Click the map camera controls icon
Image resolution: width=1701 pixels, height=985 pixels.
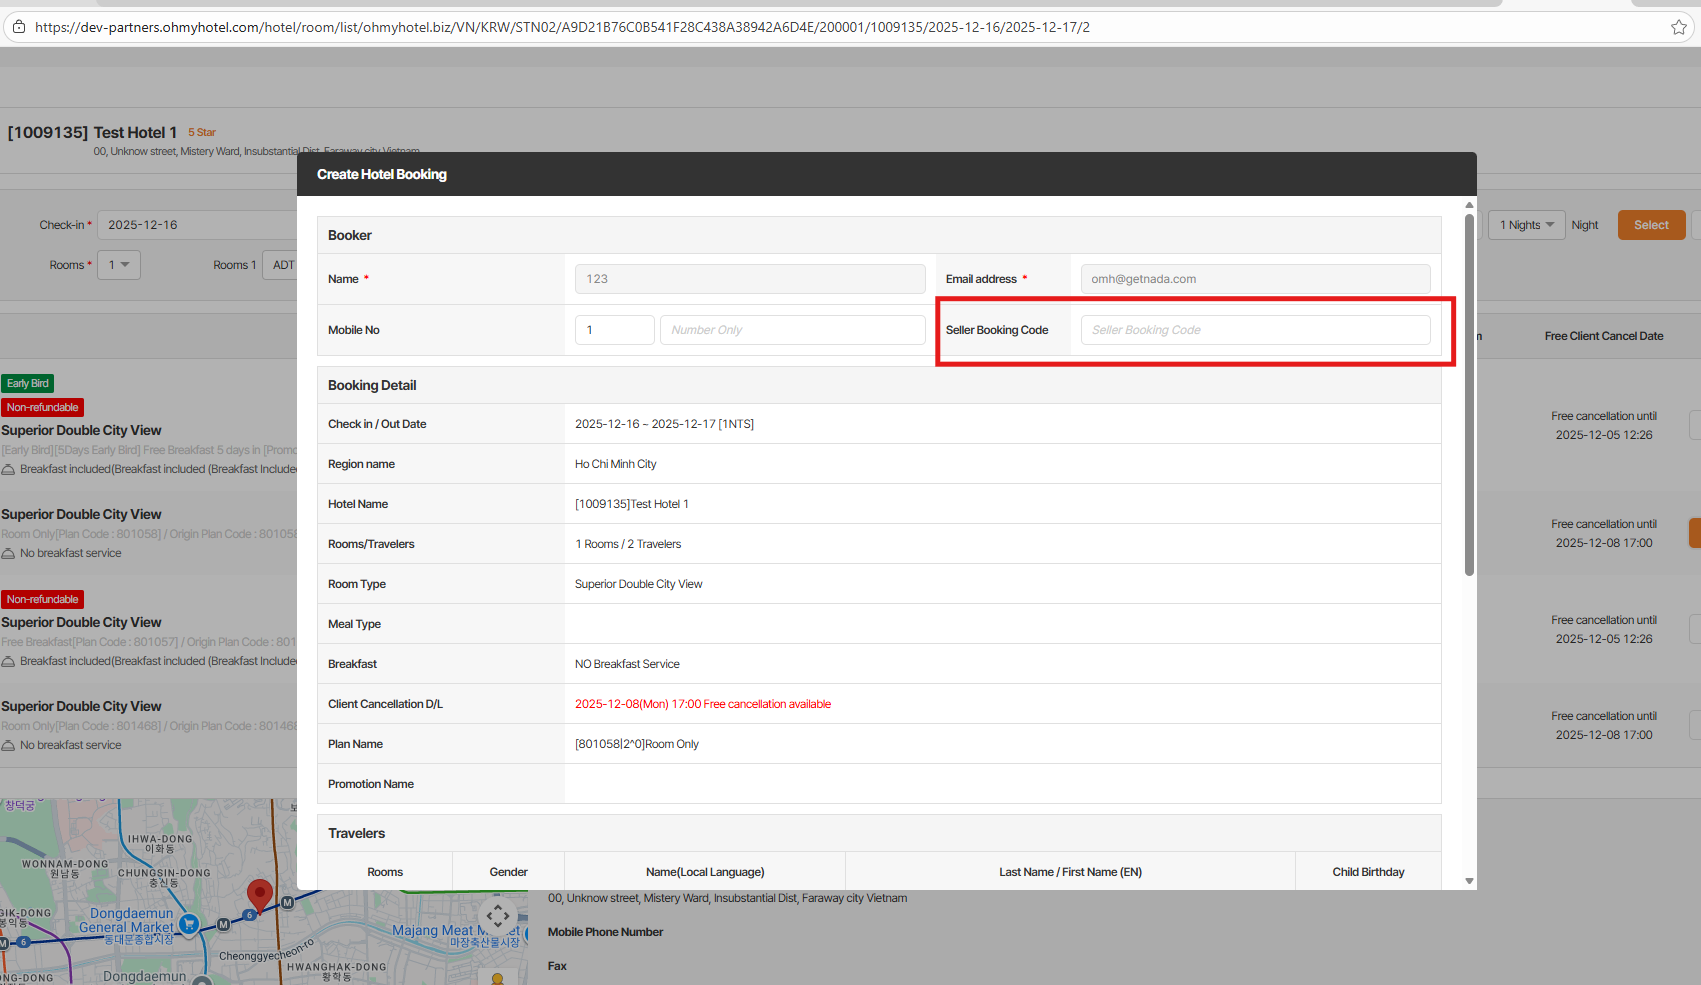pyautogui.click(x=498, y=915)
